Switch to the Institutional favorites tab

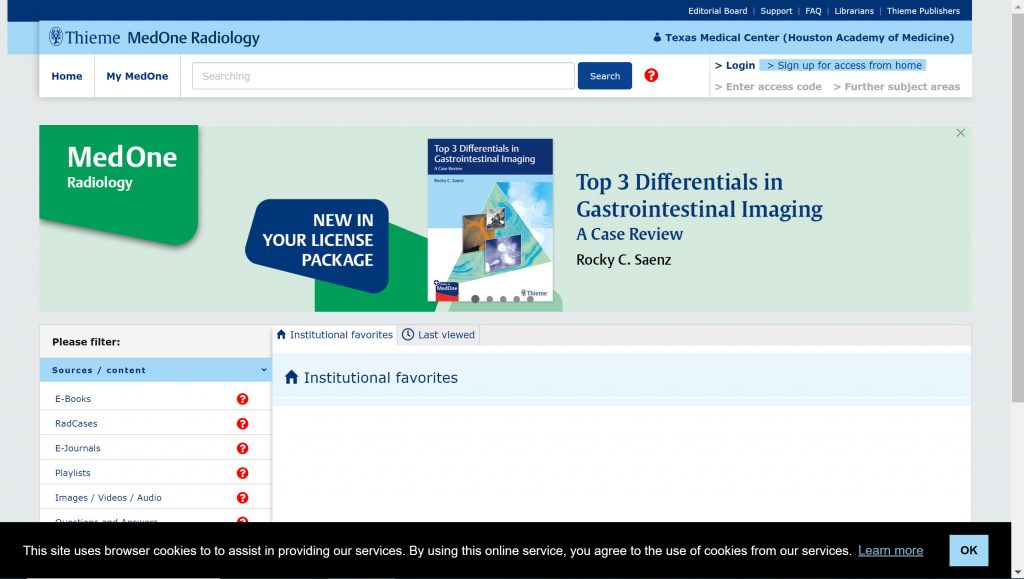335,335
